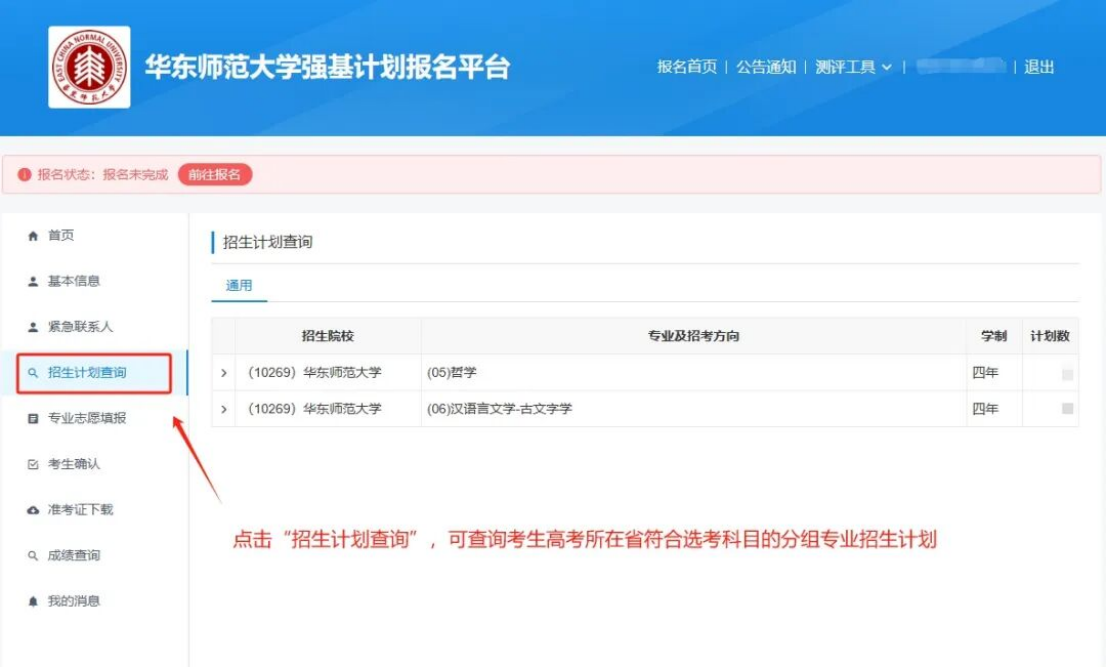Screen dimensions: 1106x667
Task: Click the cloud icon beside 准考证下载
Action: pyautogui.click(x=33, y=510)
